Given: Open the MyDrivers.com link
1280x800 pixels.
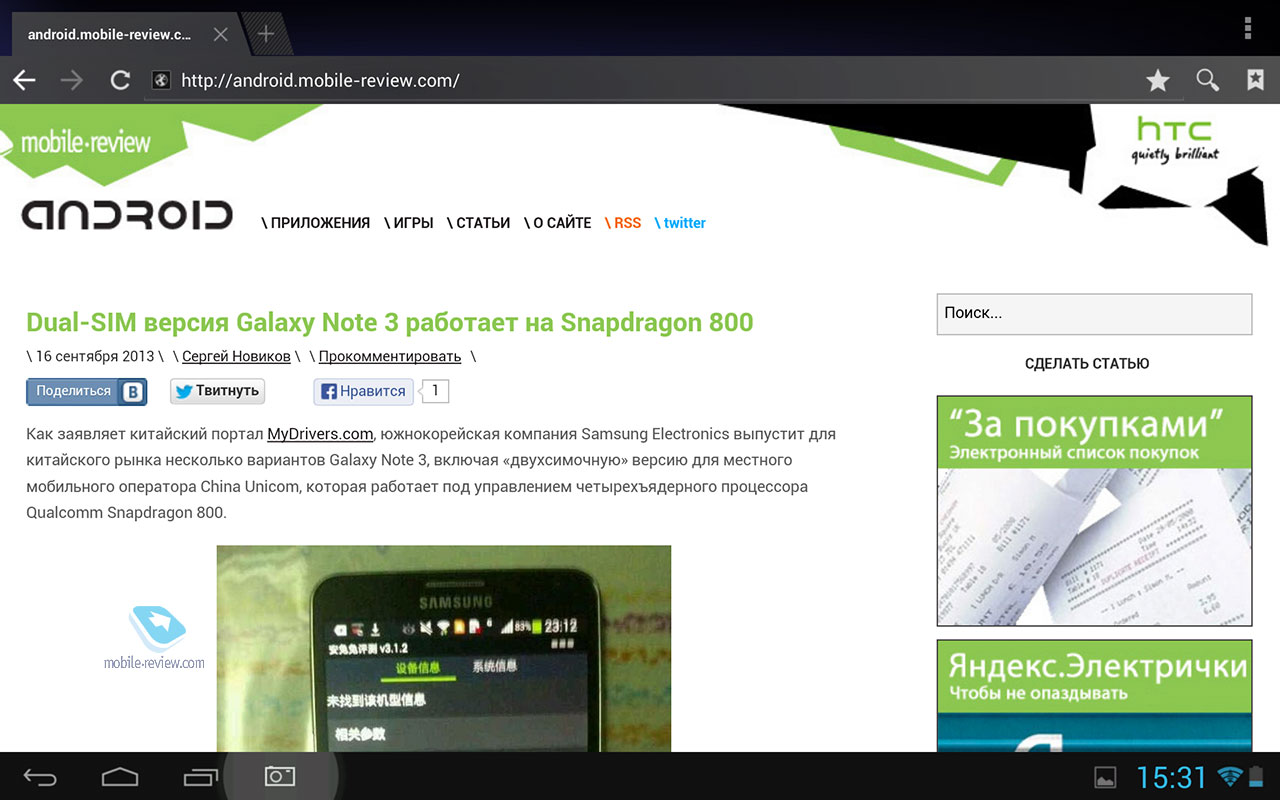Looking at the screenshot, I should [320, 434].
